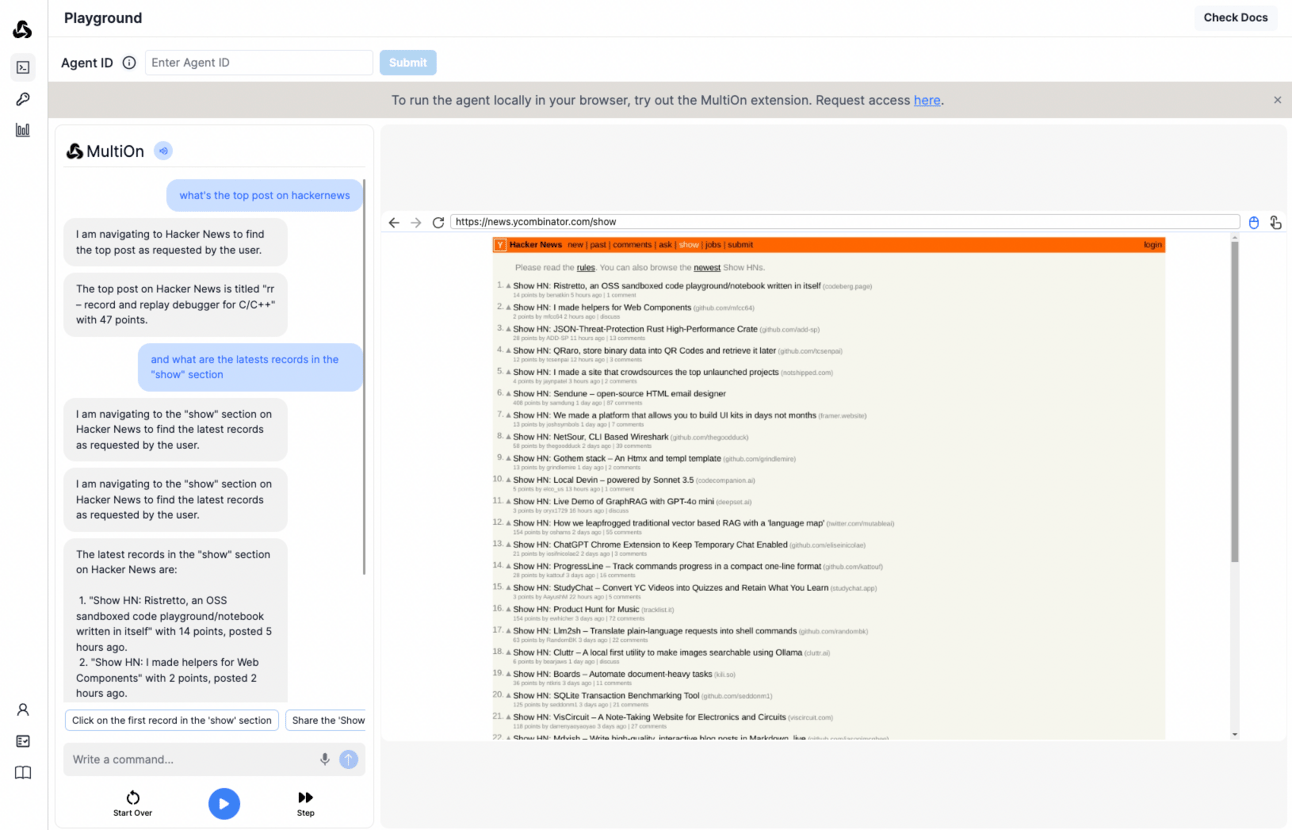Choose suggestion 'Click on the first record'
Image resolution: width=1292 pixels, height=830 pixels.
[172, 720]
